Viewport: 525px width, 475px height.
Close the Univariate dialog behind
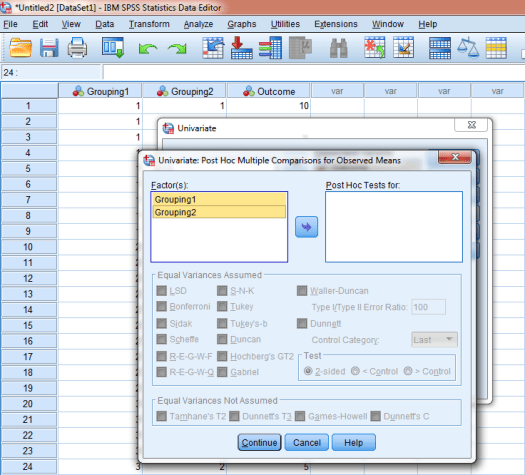tap(471, 125)
